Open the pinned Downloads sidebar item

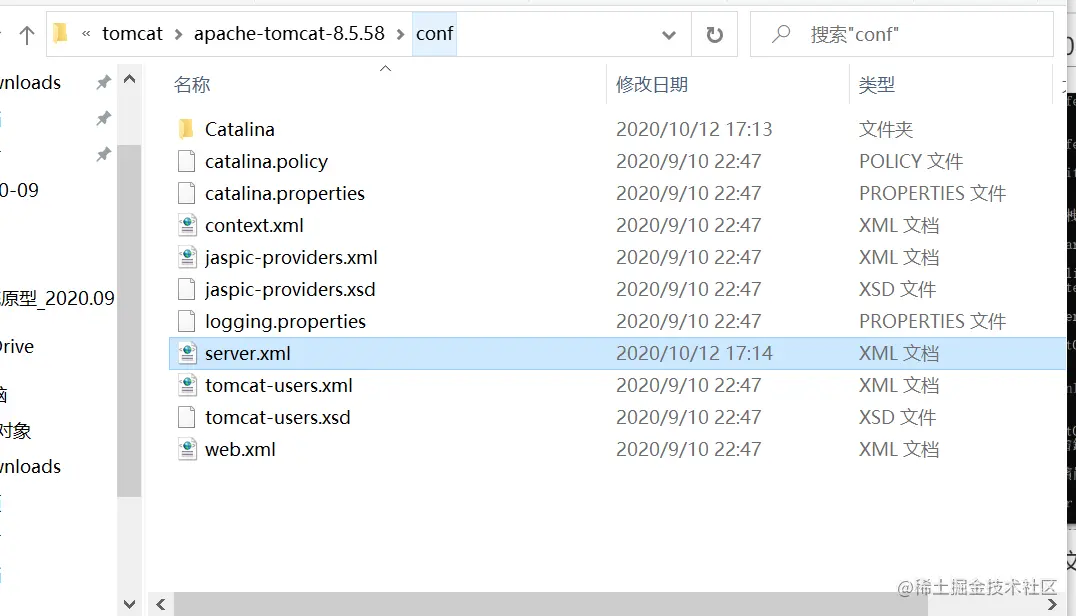[x=30, y=82]
